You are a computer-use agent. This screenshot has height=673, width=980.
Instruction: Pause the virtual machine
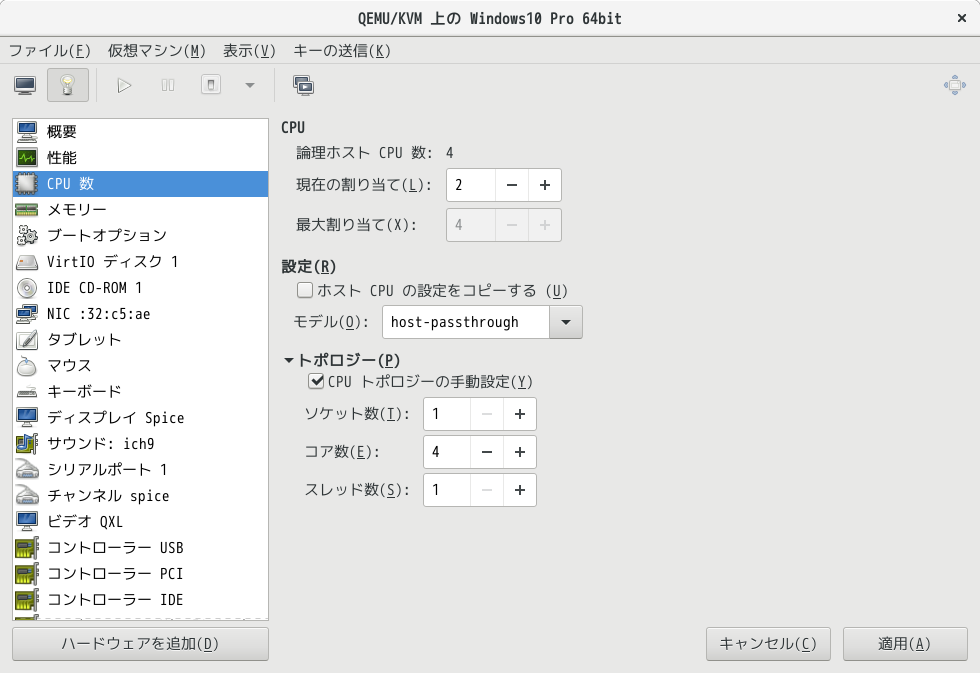click(x=168, y=85)
